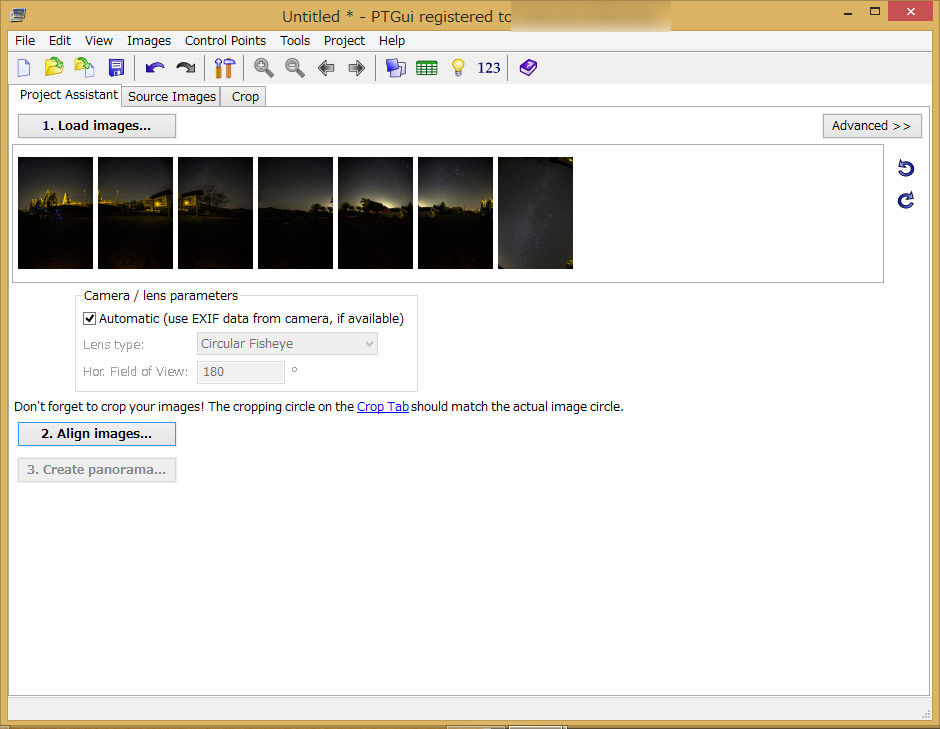Open the Images menu
The width and height of the screenshot is (940, 729).
click(x=149, y=40)
